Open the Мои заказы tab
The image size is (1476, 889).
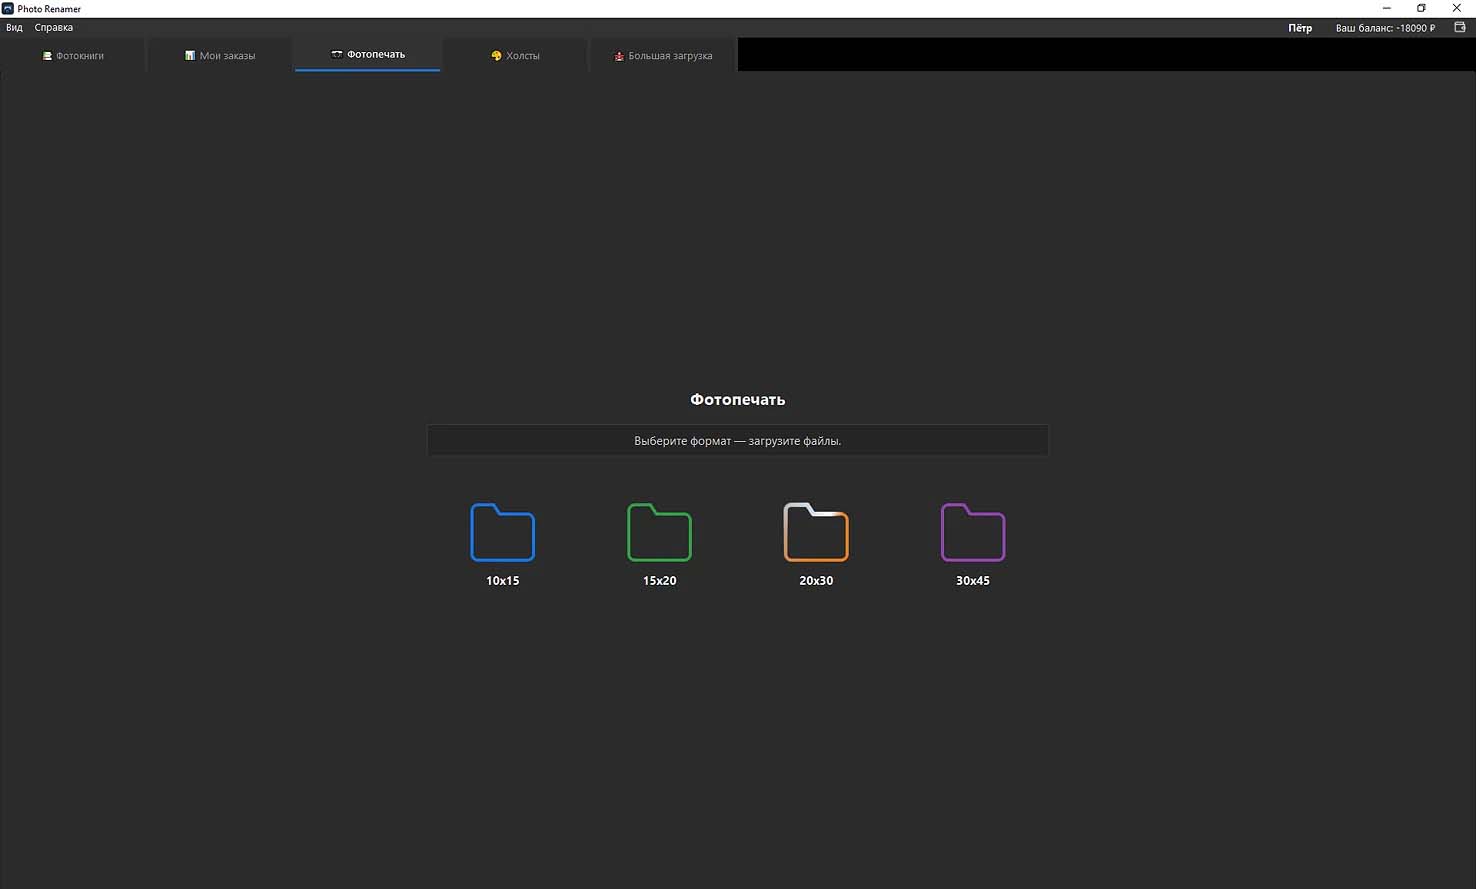coord(220,55)
